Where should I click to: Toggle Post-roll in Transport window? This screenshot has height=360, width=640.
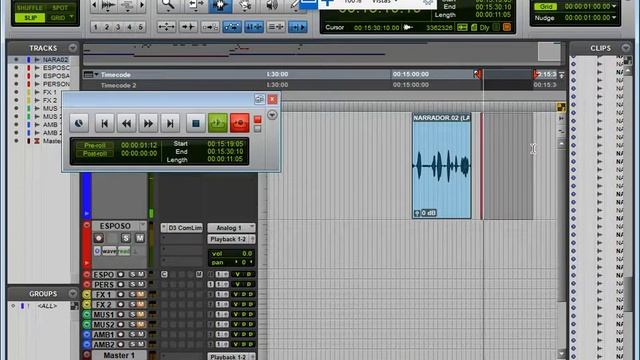point(95,153)
